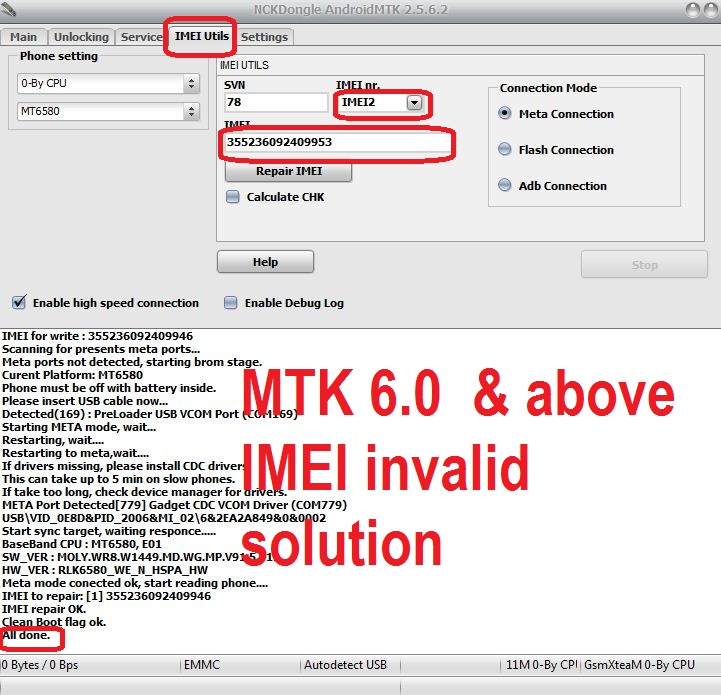
Task: Expand the IMEI2 number dropdown arrow
Action: 414,103
